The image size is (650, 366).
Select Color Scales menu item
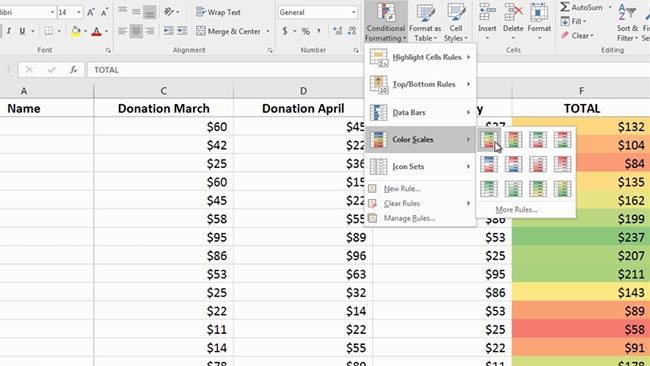(420, 140)
